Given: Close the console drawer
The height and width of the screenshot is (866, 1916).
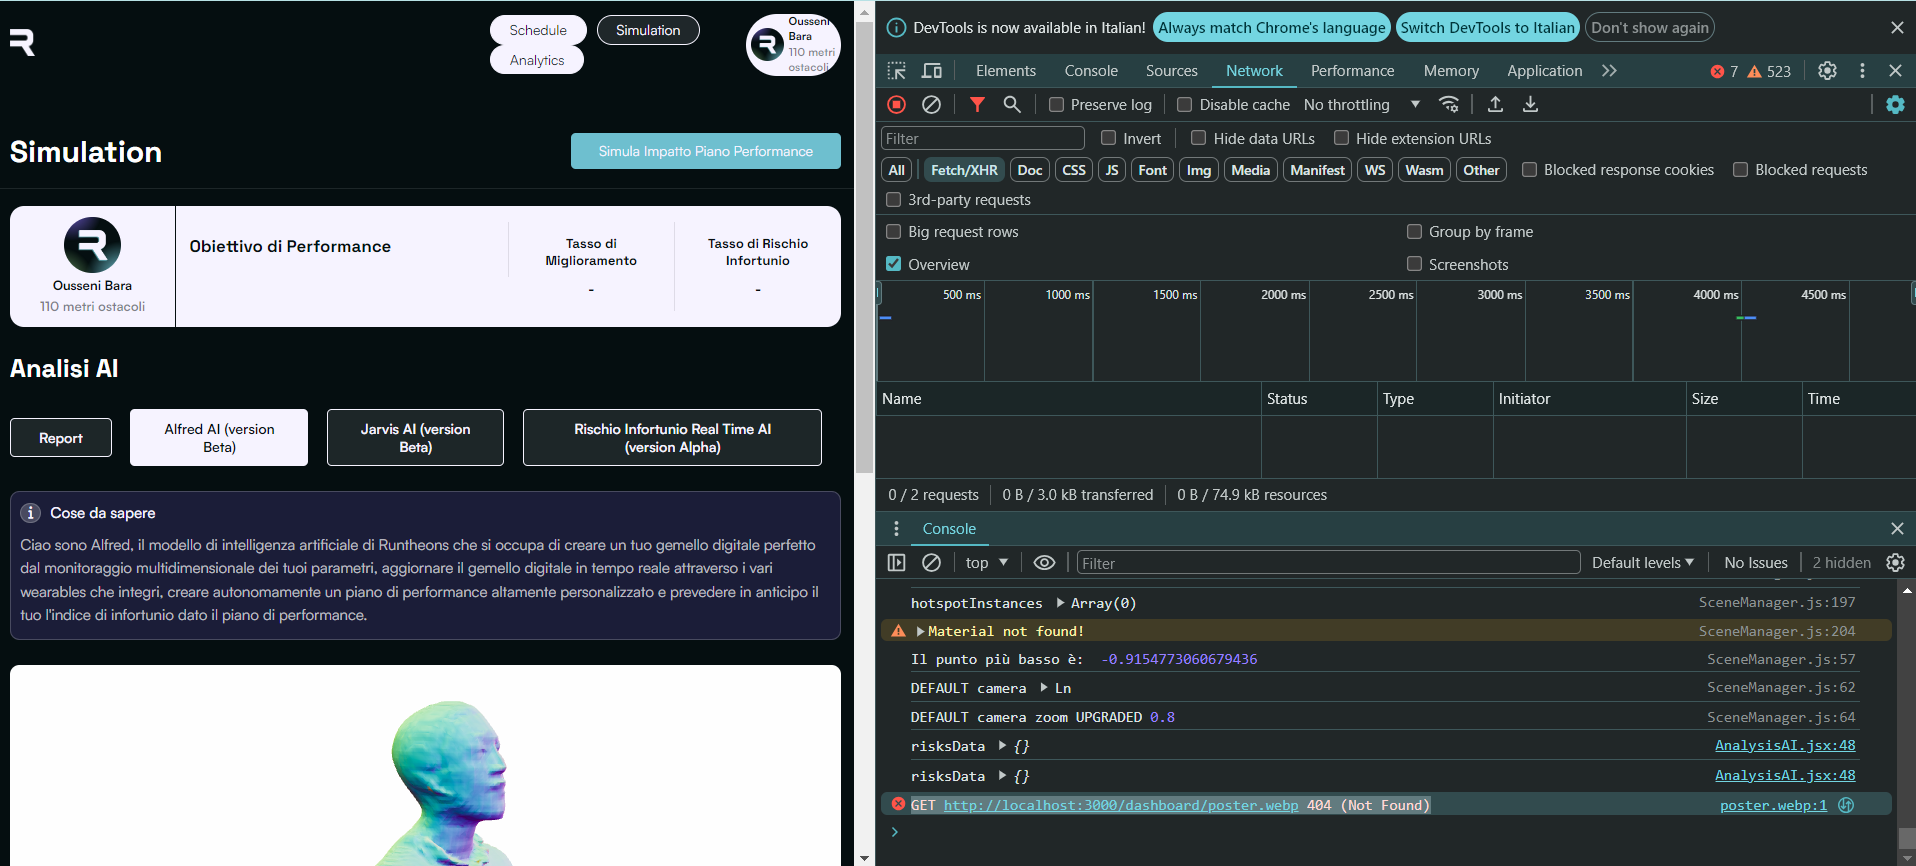Looking at the screenshot, I should 1897,529.
